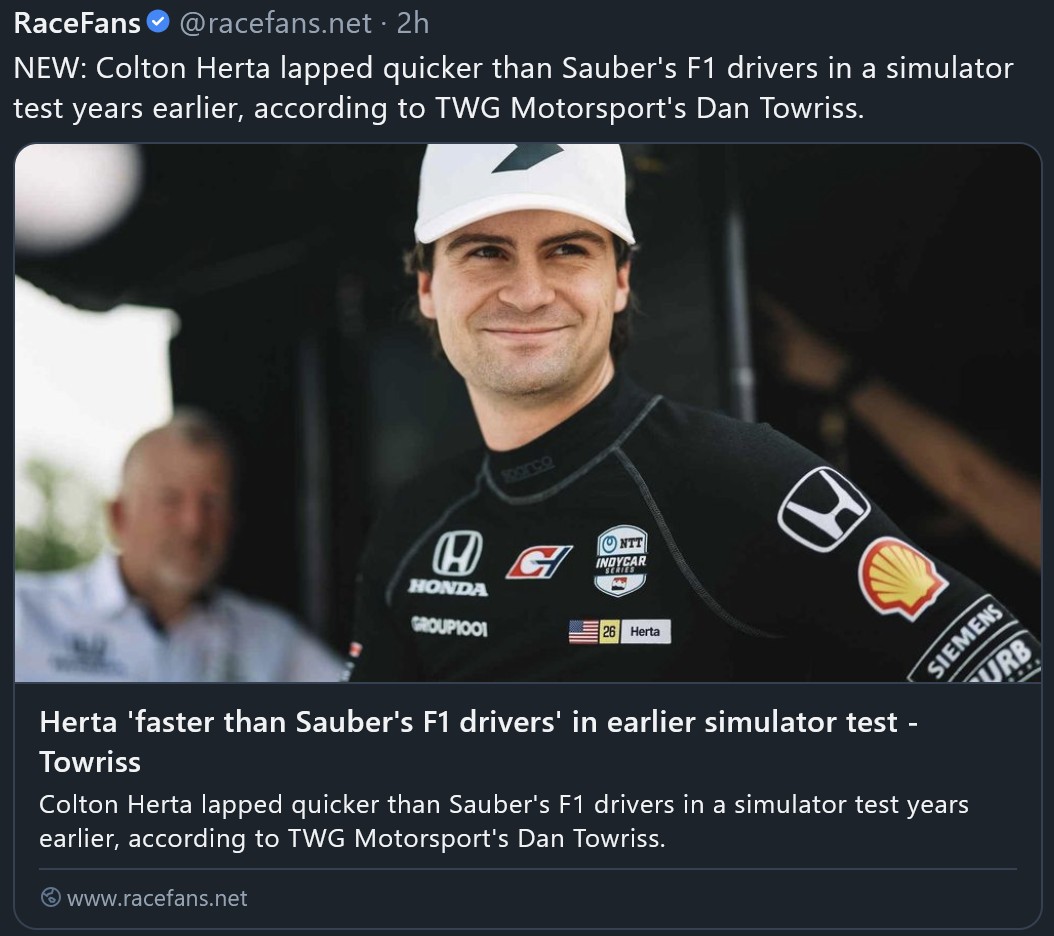
Task: Click the globe icon beside www.racefans.net
Action: point(50,897)
